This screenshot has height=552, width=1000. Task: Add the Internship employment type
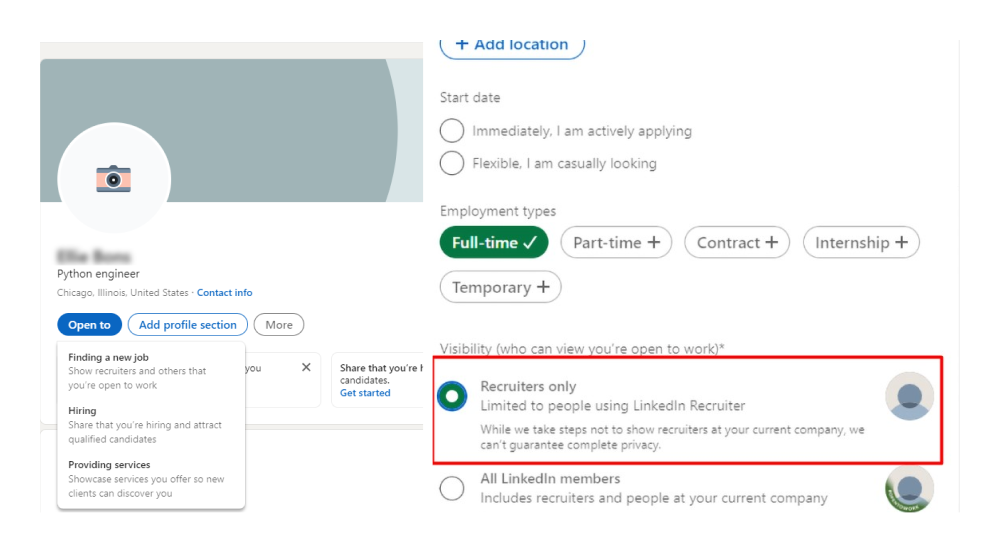point(861,243)
